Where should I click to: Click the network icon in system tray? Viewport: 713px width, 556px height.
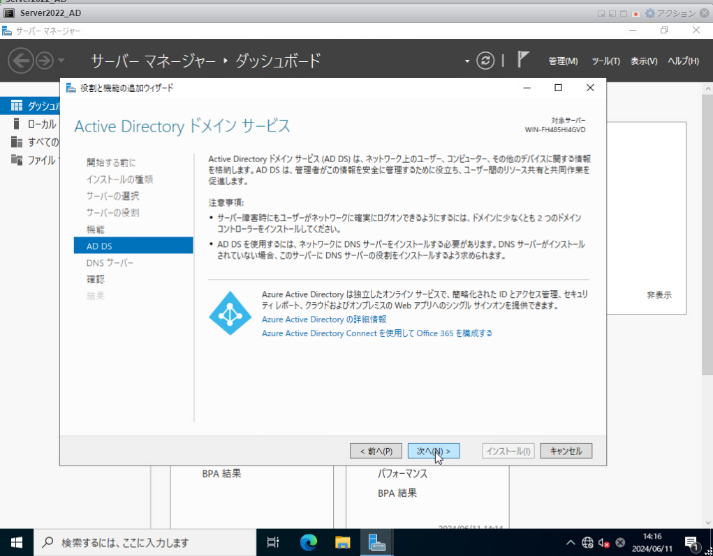[587, 542]
